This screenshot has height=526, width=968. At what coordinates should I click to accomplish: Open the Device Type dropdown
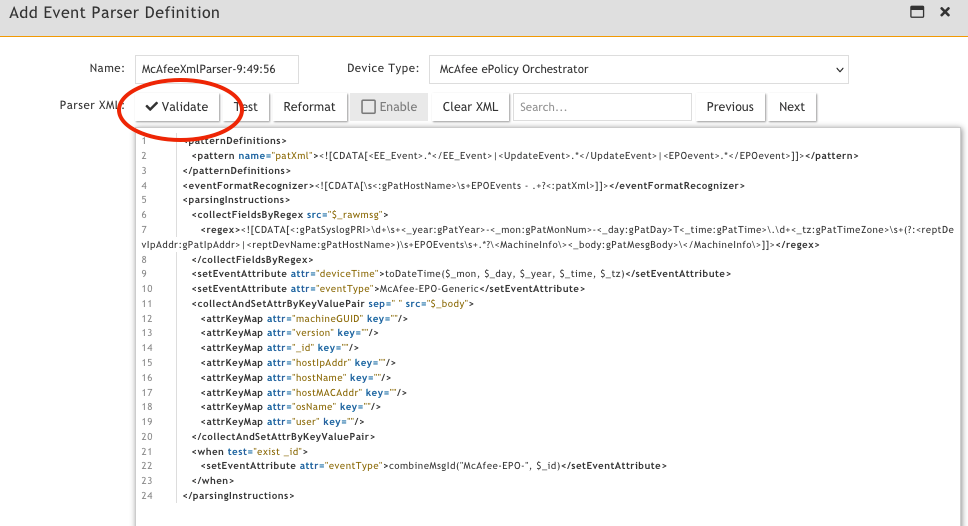point(639,69)
